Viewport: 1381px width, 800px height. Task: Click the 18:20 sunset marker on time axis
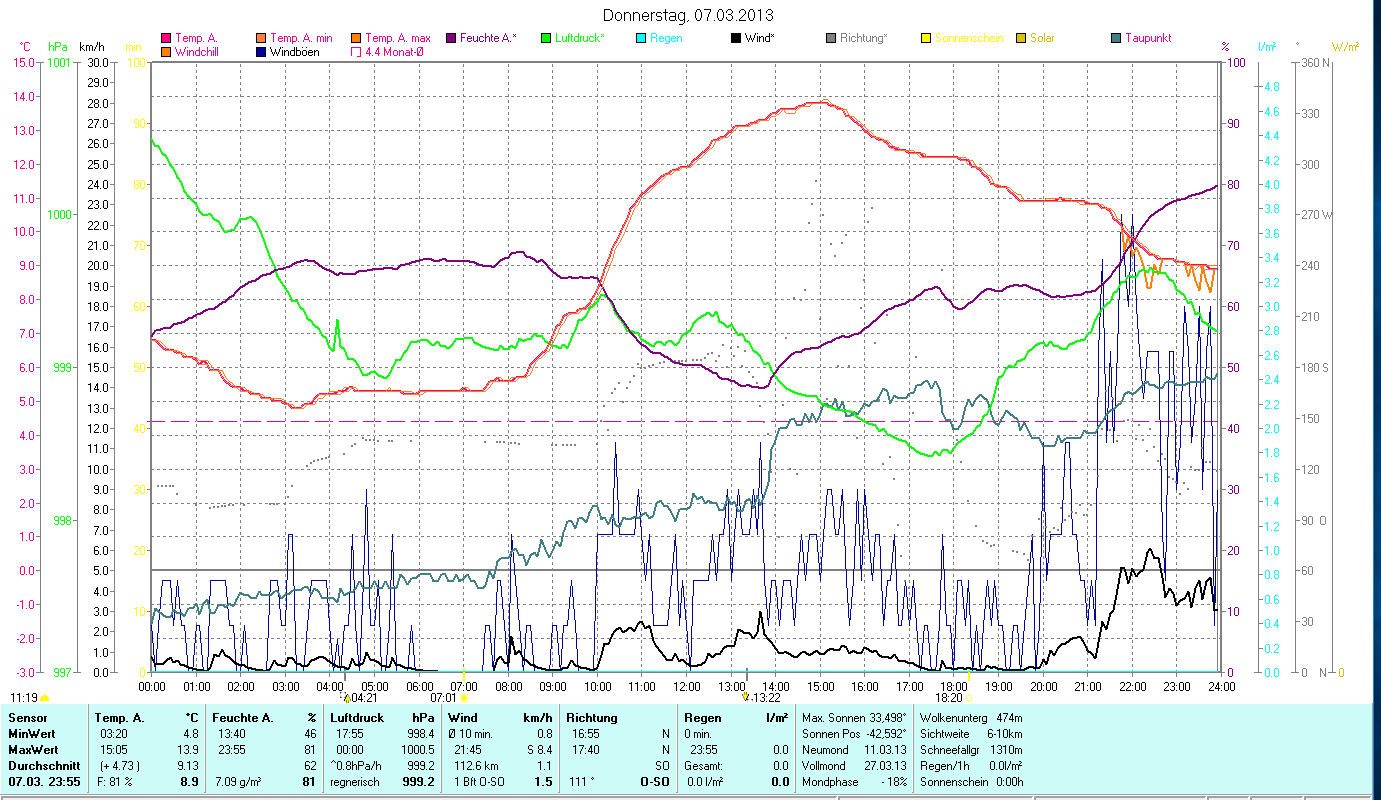(949, 697)
